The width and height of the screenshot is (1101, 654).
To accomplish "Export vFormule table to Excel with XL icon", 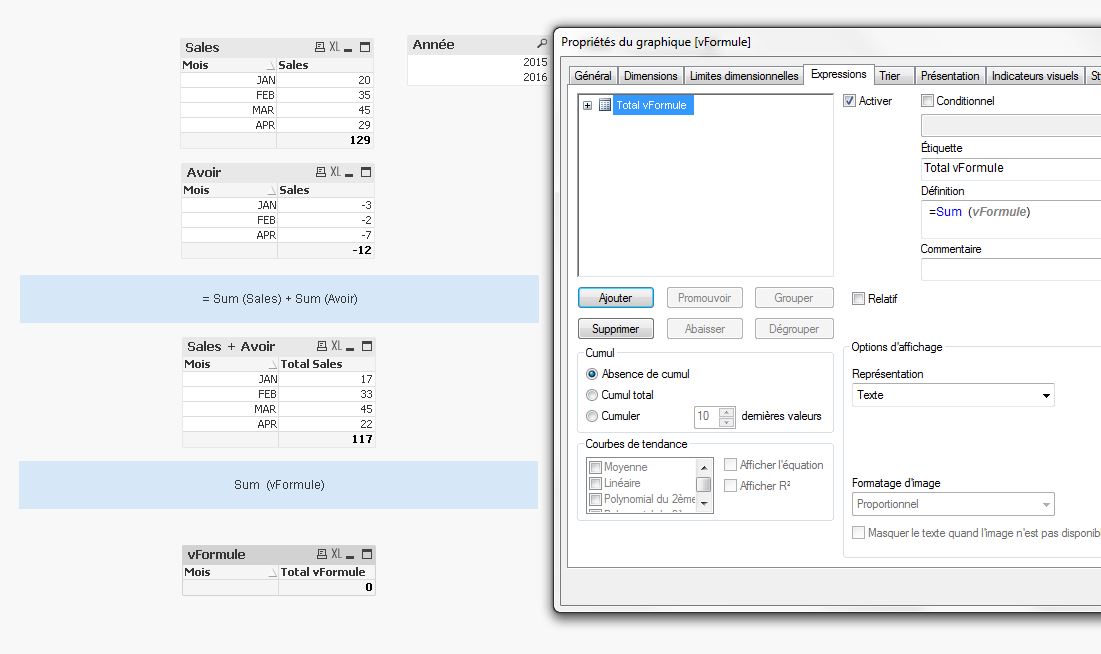I will (337, 554).
